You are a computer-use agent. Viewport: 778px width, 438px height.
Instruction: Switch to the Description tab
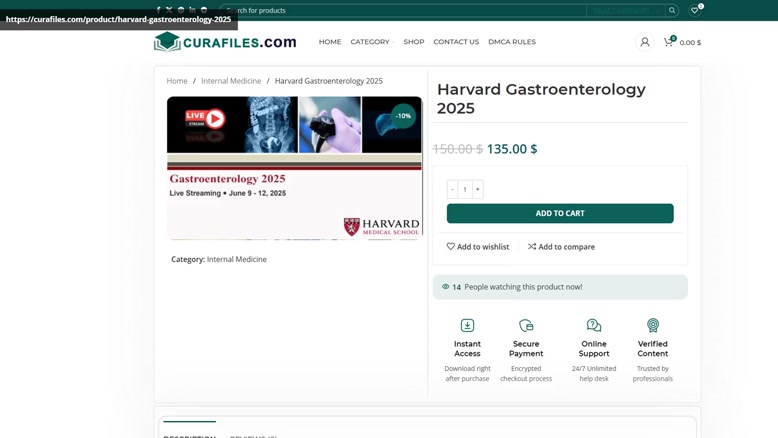click(190, 436)
